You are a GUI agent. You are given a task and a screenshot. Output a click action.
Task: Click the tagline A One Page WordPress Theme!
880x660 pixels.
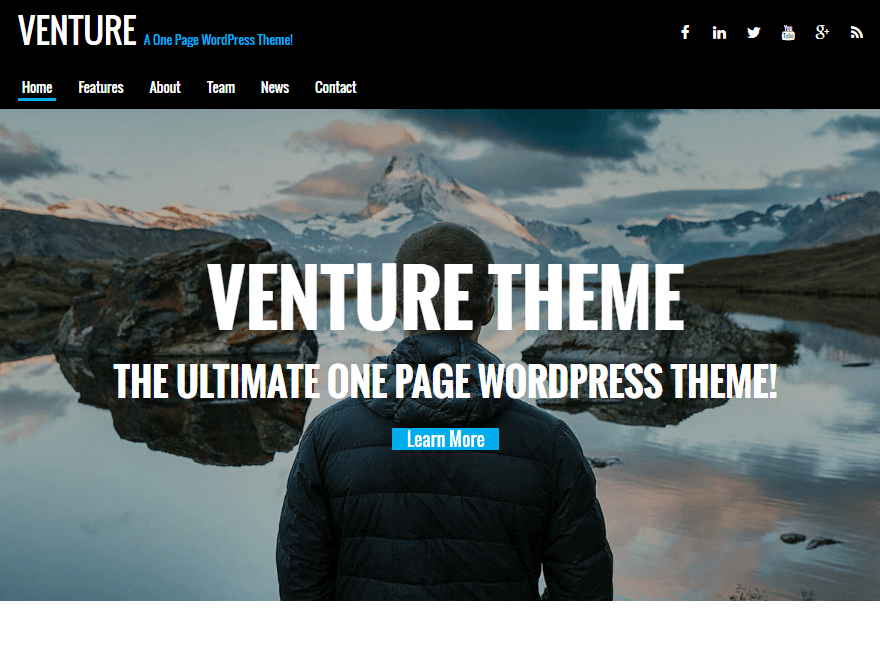[x=218, y=40]
